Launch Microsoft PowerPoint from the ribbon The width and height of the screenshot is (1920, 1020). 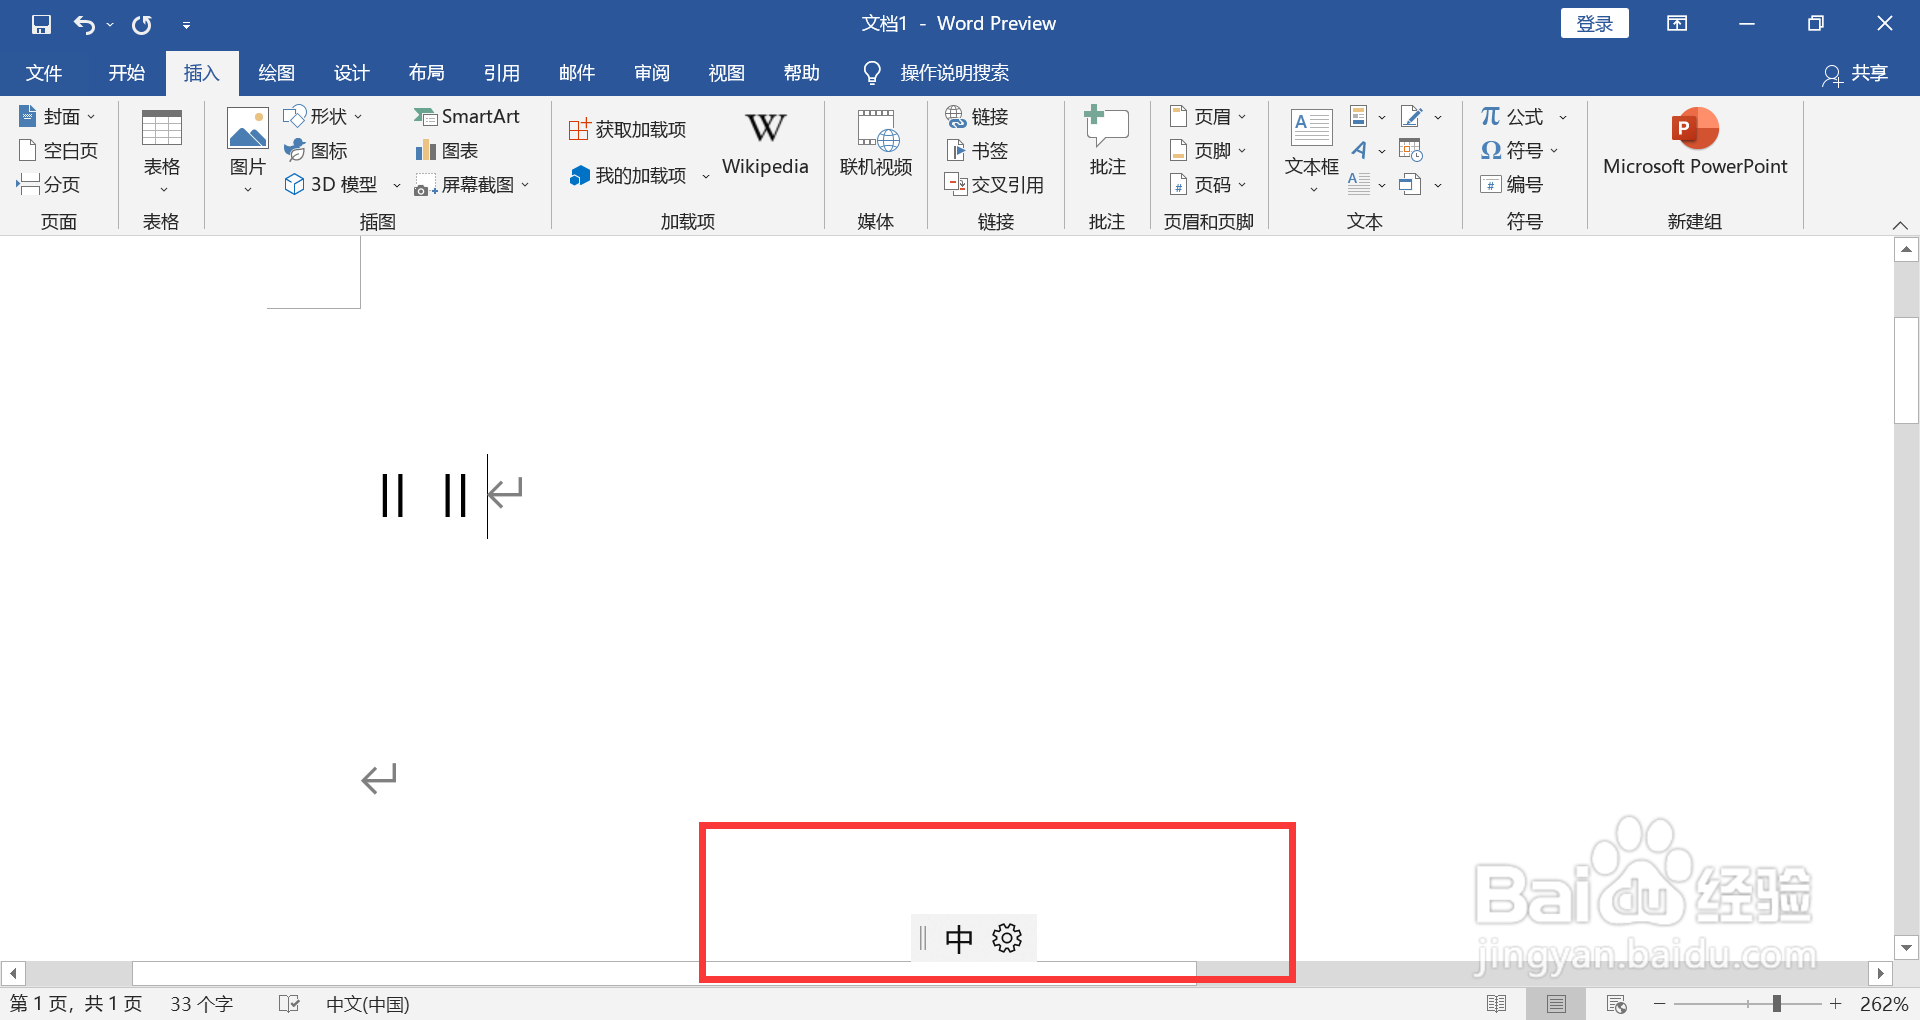1693,144
